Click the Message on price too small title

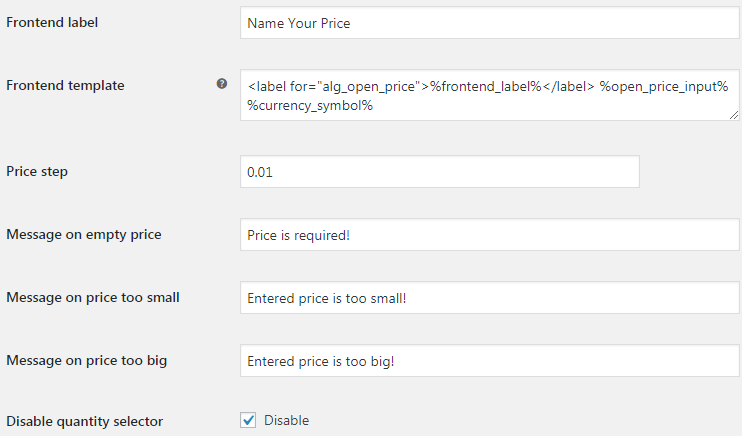[93, 297]
